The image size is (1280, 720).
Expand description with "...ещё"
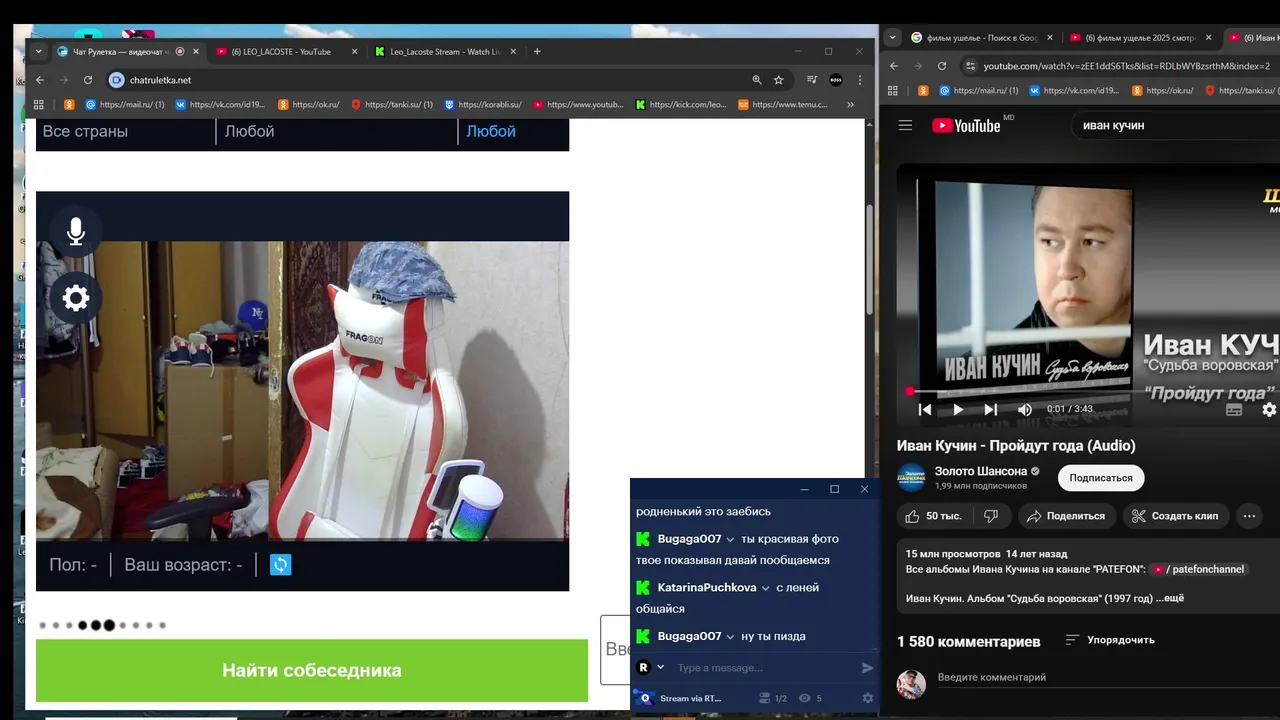click(x=1170, y=598)
